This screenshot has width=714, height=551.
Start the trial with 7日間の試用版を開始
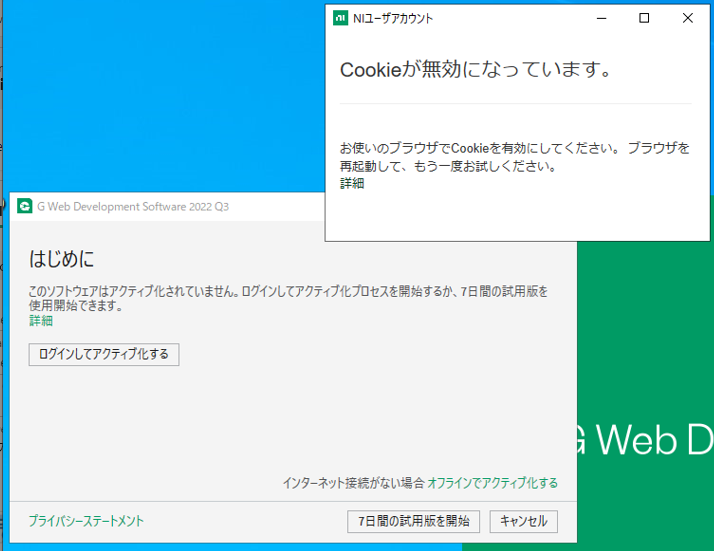pyautogui.click(x=413, y=521)
